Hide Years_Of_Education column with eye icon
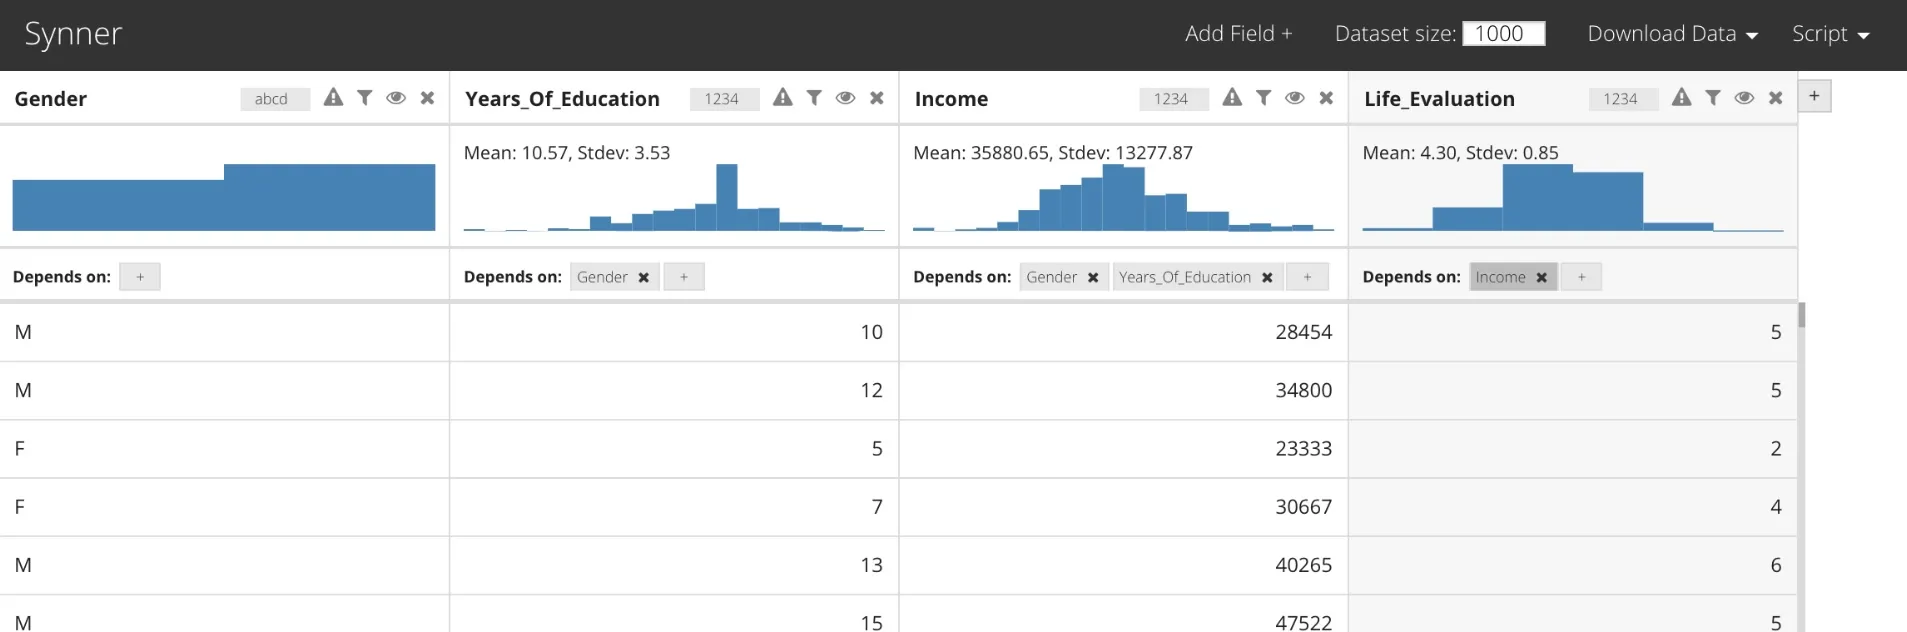This screenshot has height=632, width=1907. click(x=845, y=97)
